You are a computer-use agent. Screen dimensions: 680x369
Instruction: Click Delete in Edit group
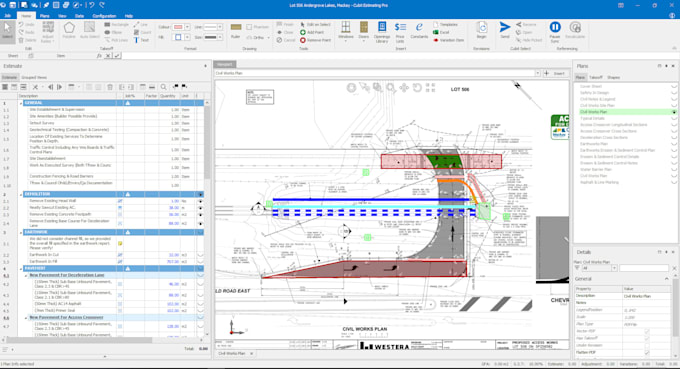(x=27, y=40)
